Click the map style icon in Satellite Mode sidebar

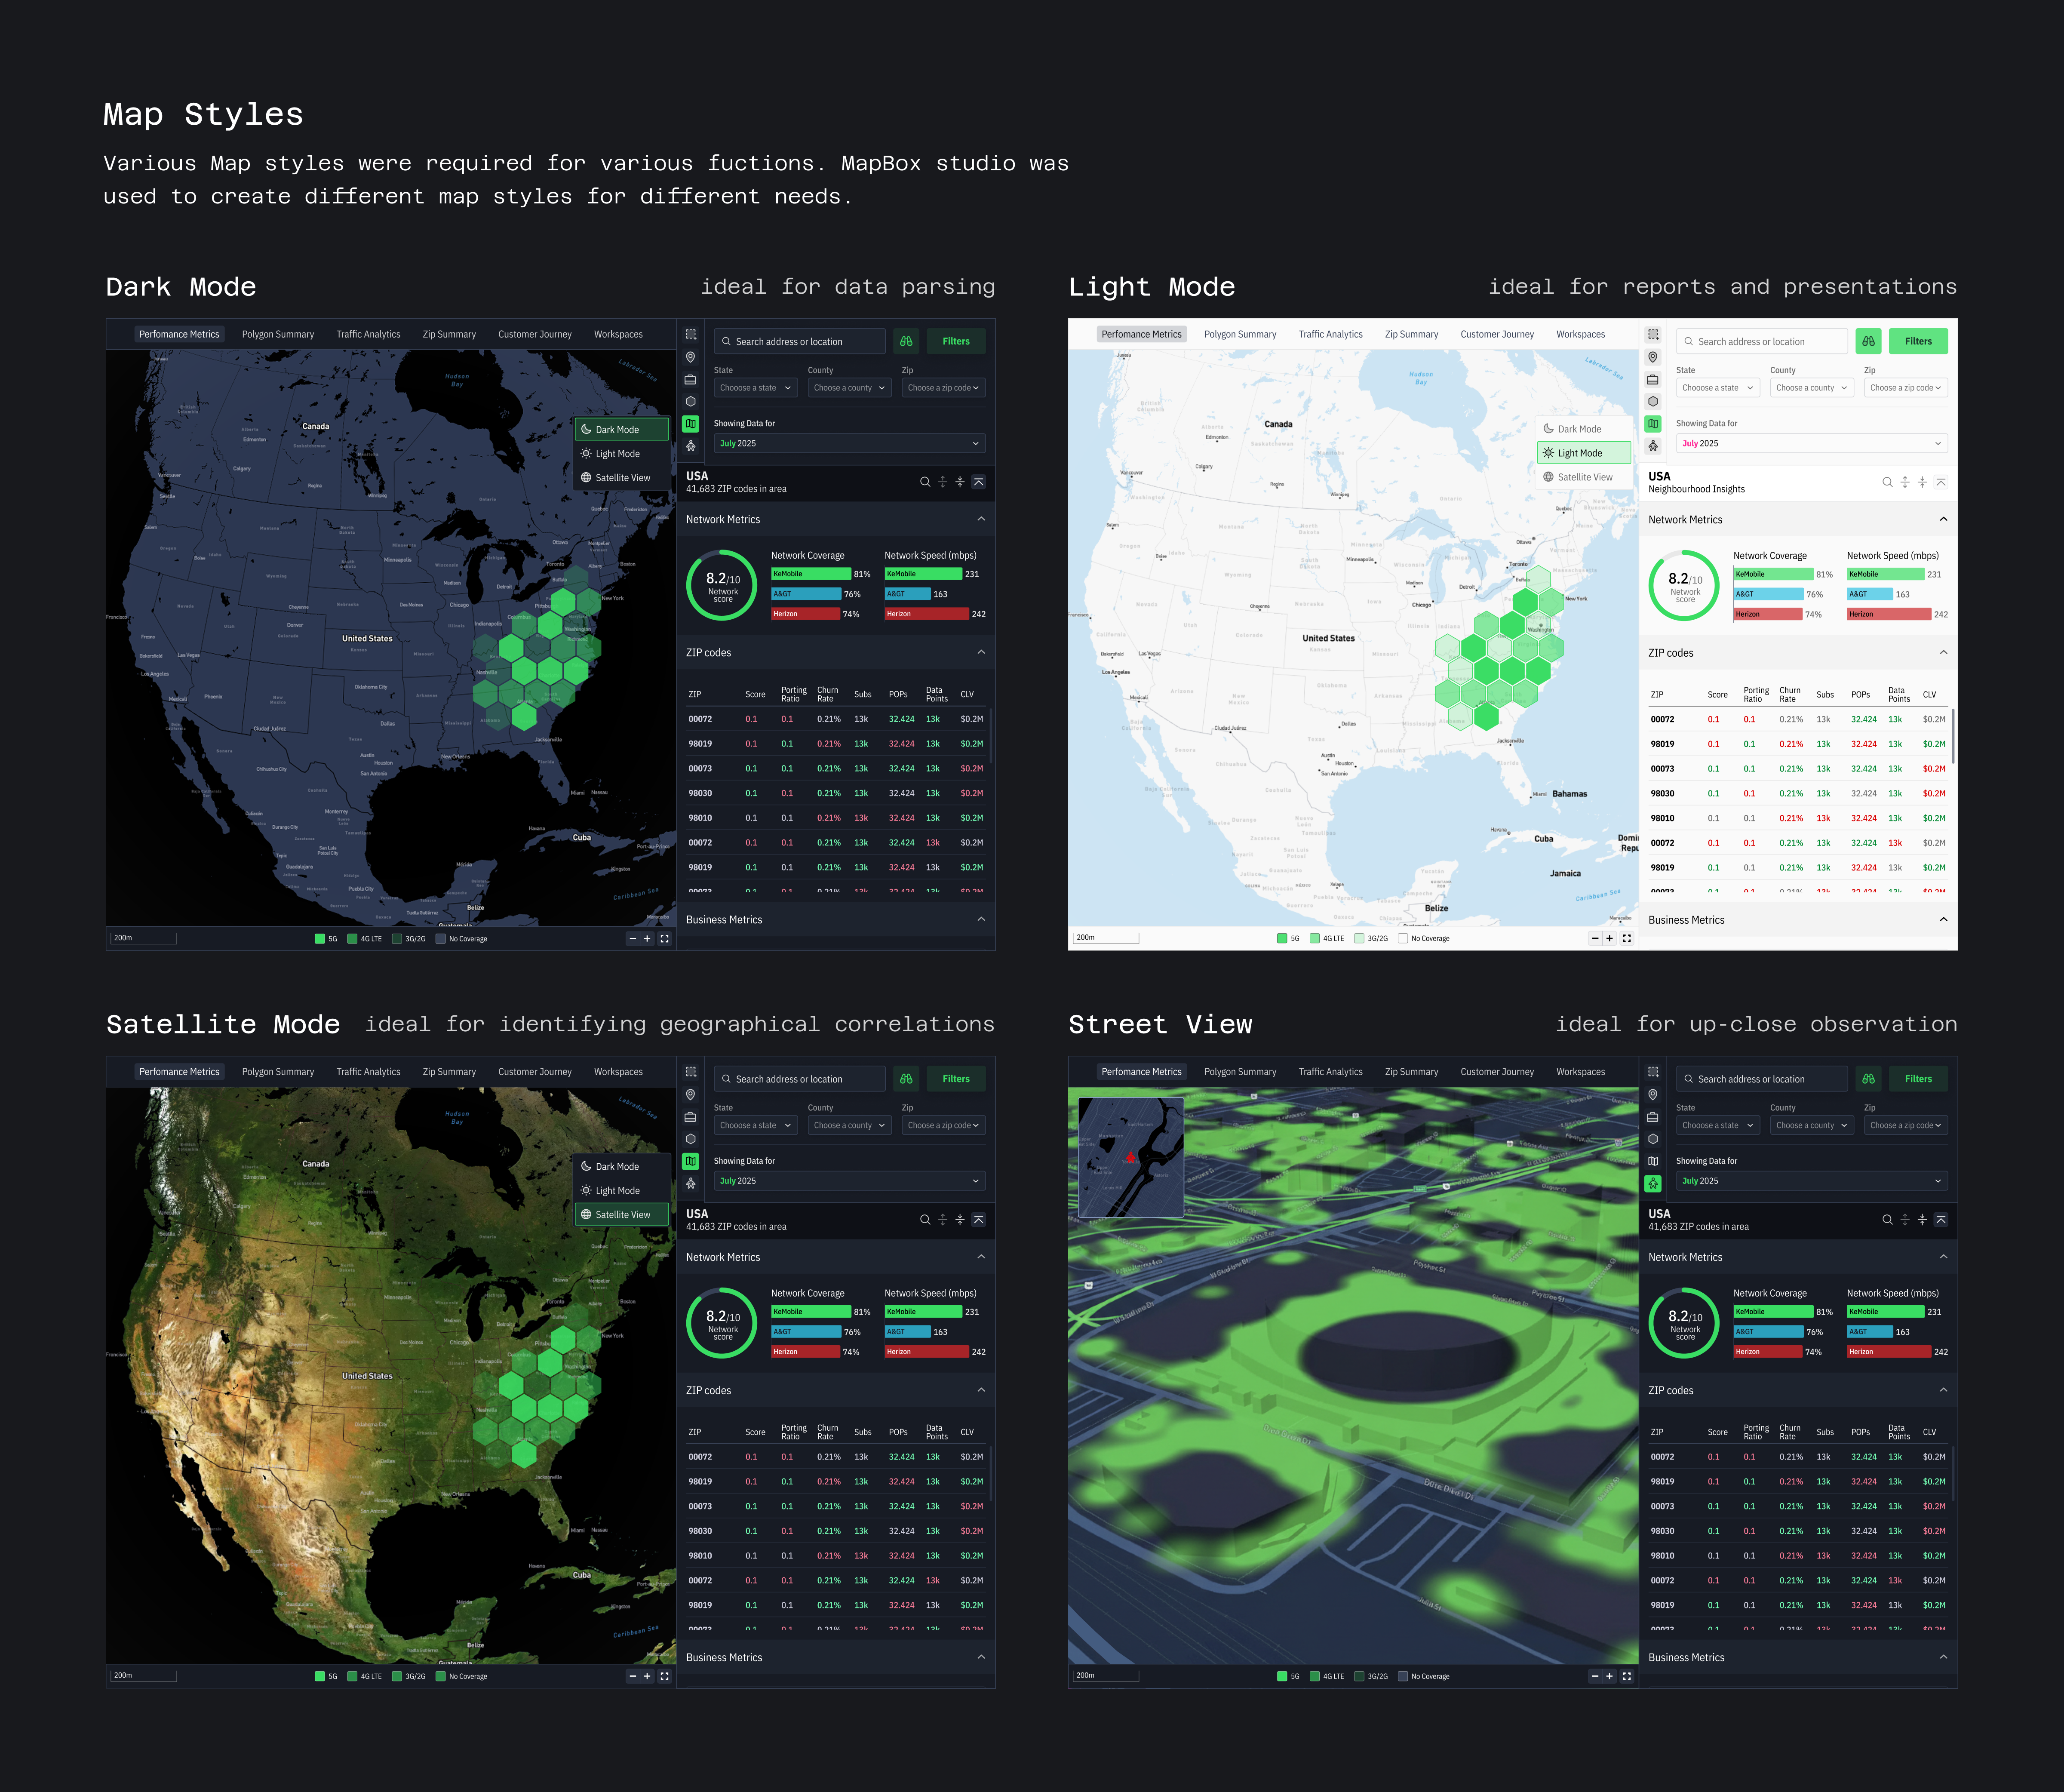690,1161
